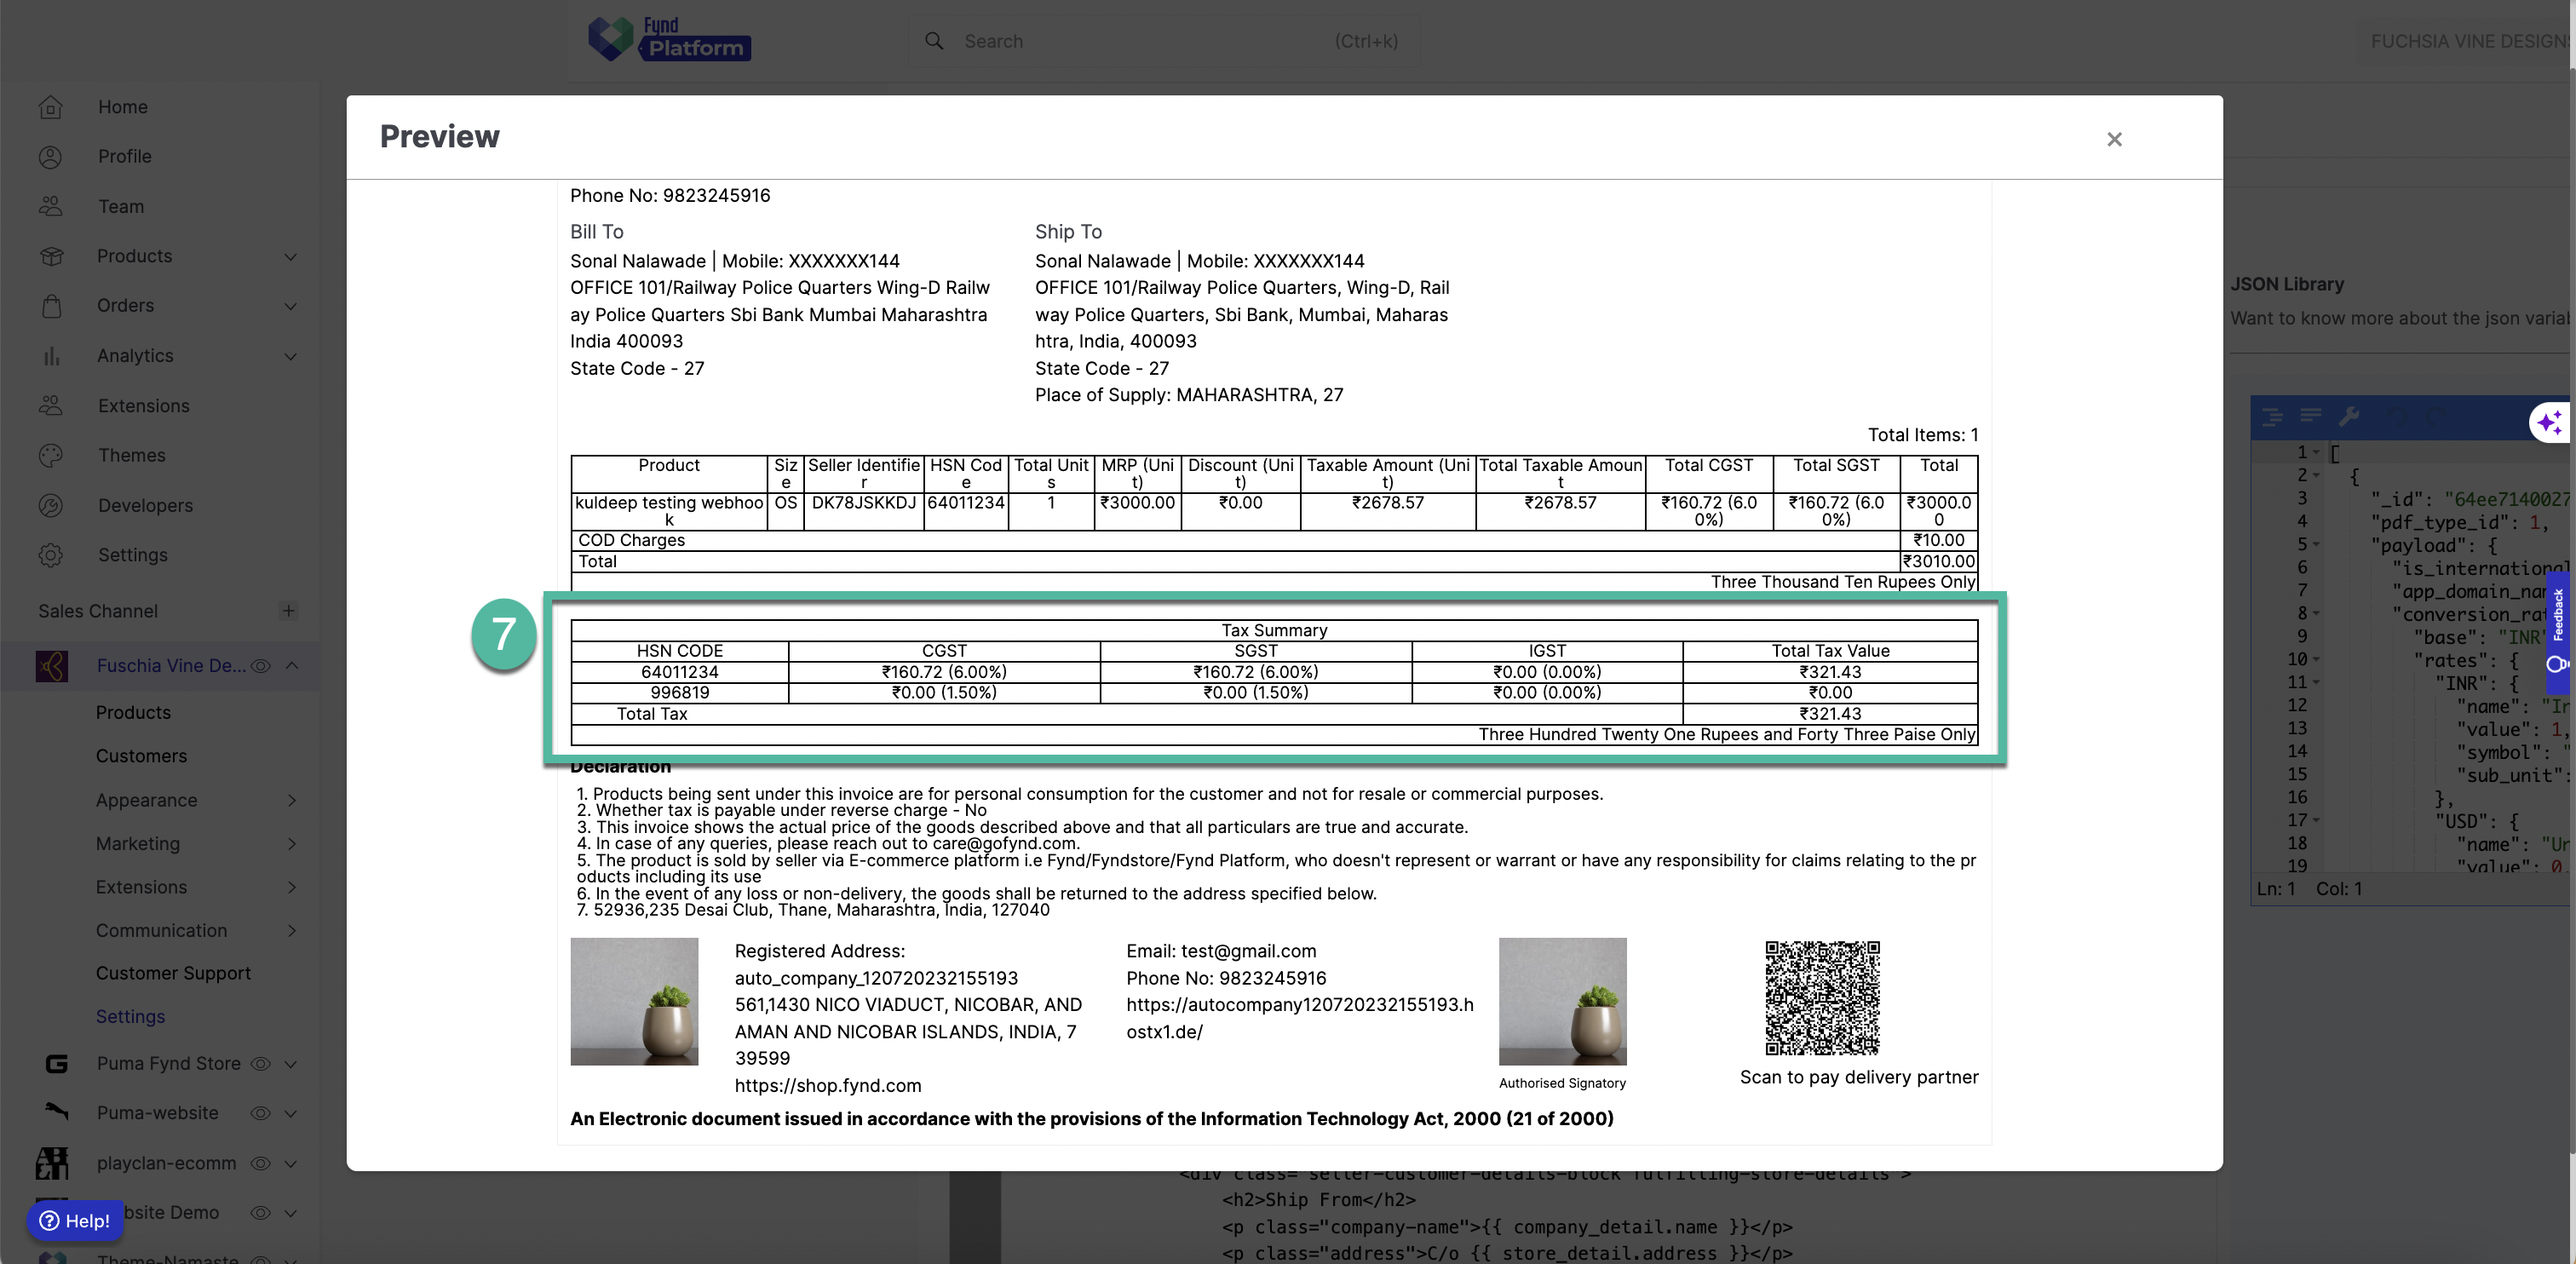Click the Products box icon
The width and height of the screenshot is (2576, 1264).
[x=51, y=256]
